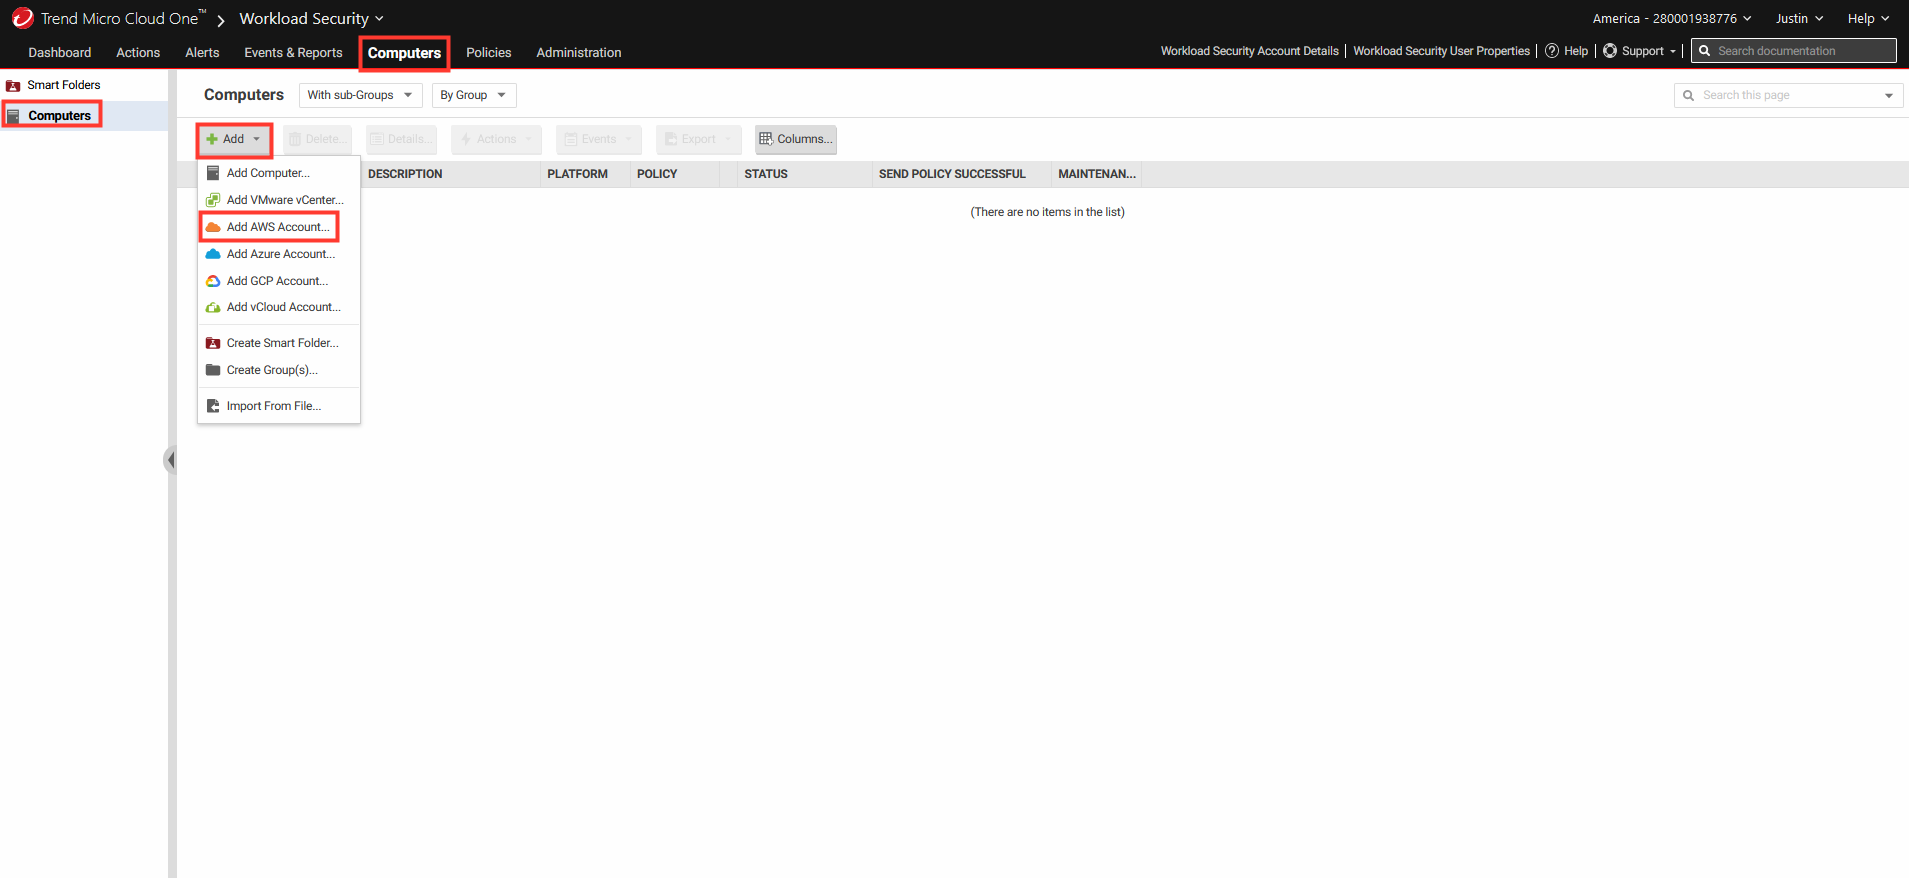The width and height of the screenshot is (1909, 878).
Task: Click the Create Group(s) folder icon
Action: pos(213,370)
